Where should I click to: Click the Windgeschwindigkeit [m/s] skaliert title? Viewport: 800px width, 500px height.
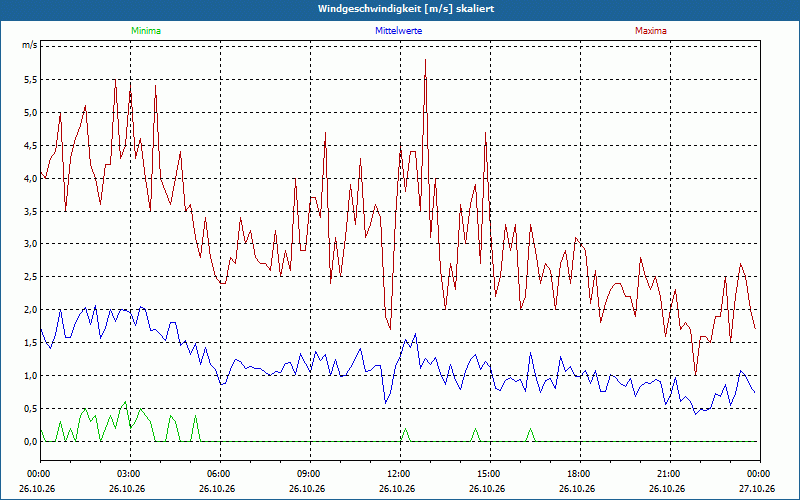(406, 9)
